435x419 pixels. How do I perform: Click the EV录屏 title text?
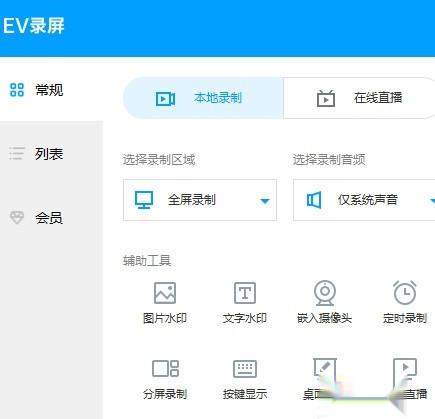34,26
